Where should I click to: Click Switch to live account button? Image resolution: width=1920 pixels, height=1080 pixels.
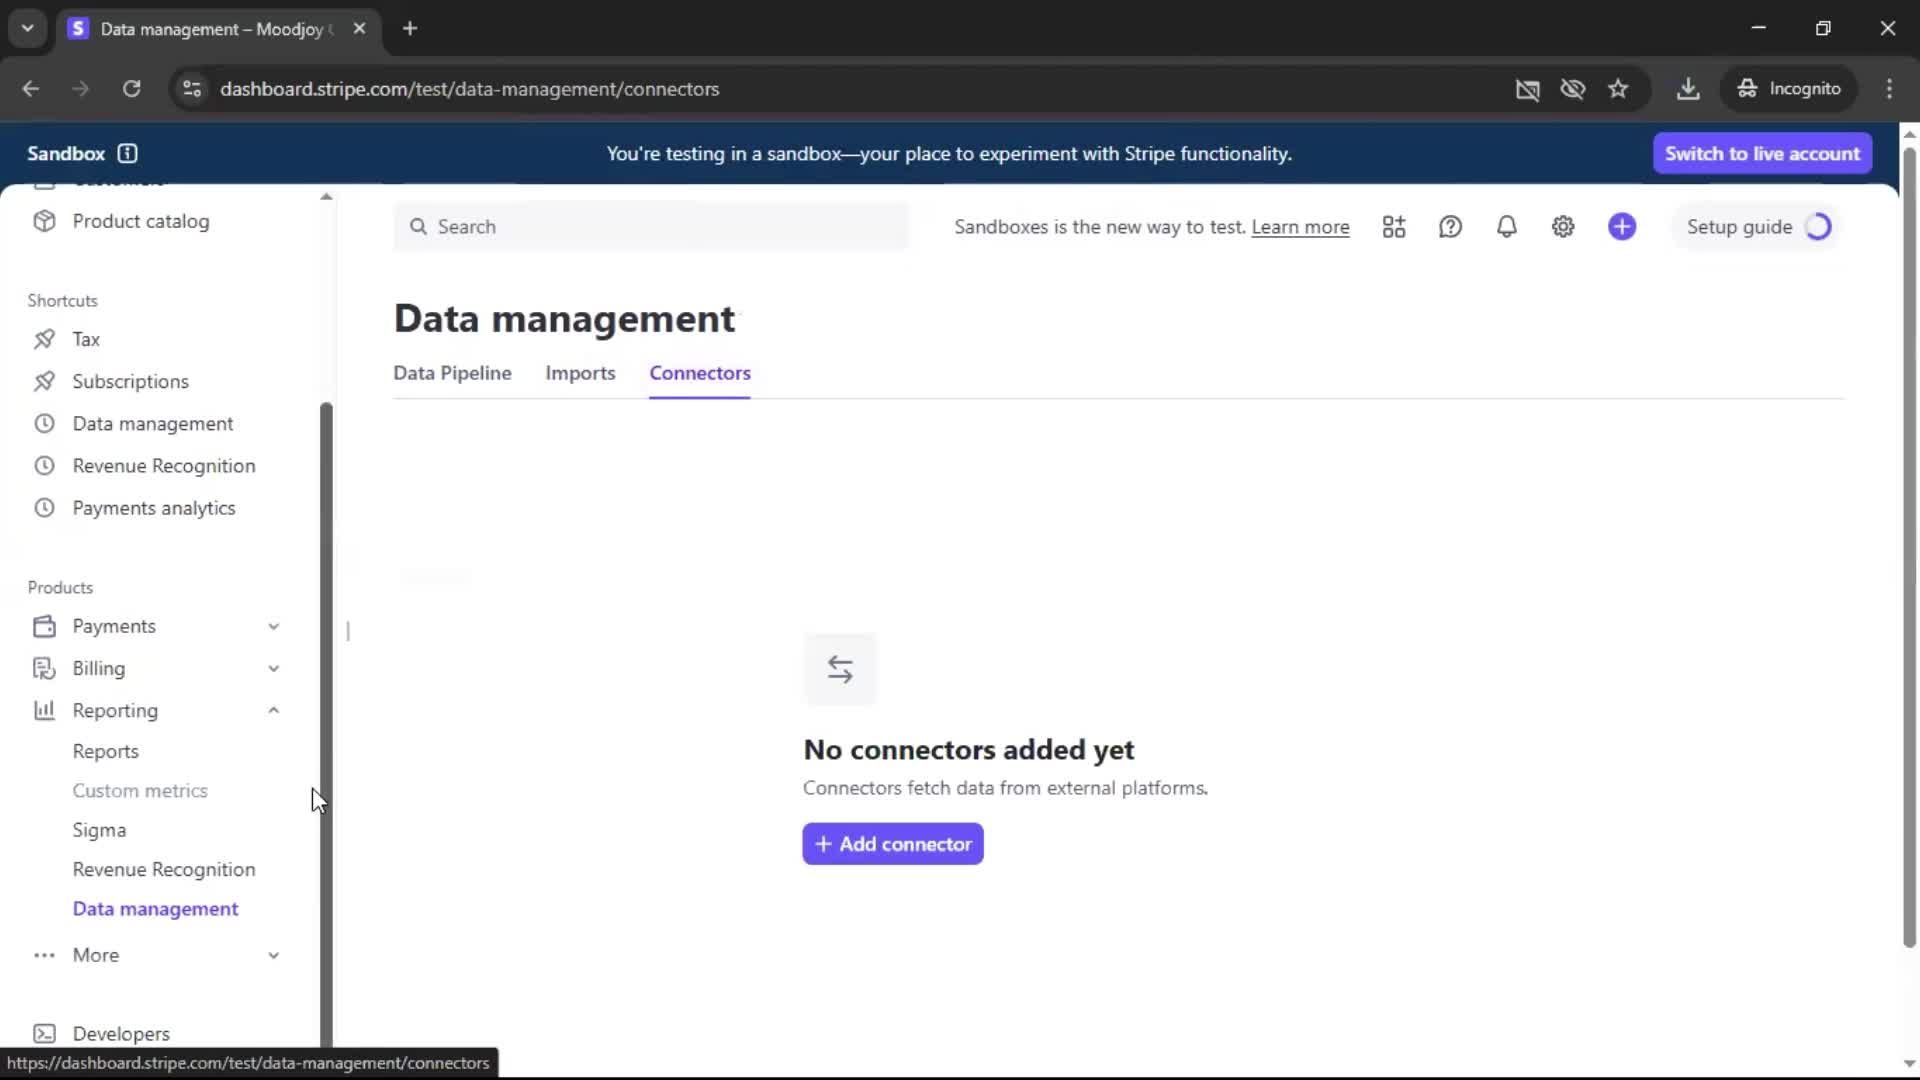1761,153
